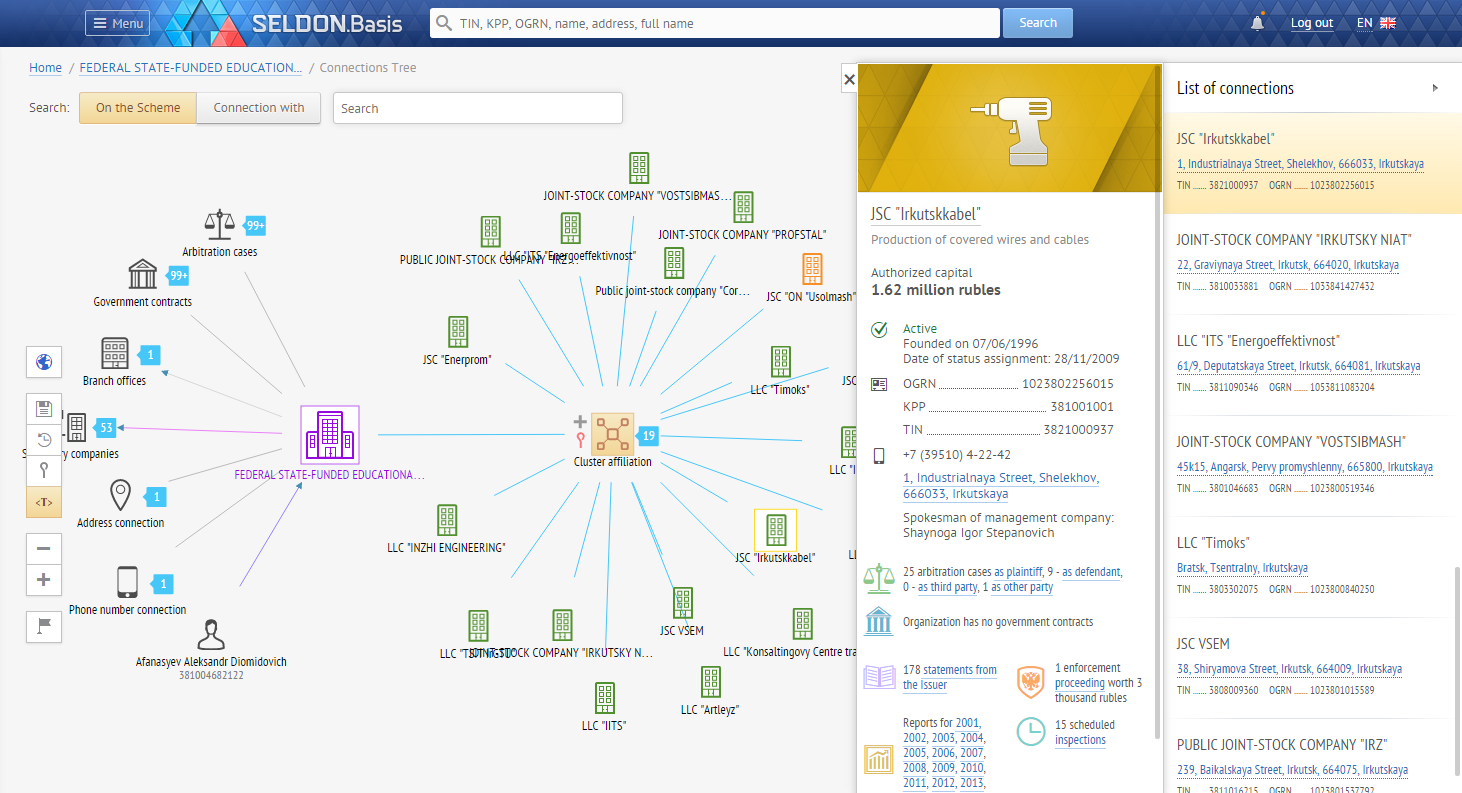
Task: Select the Phone number connection node
Action: point(127,582)
